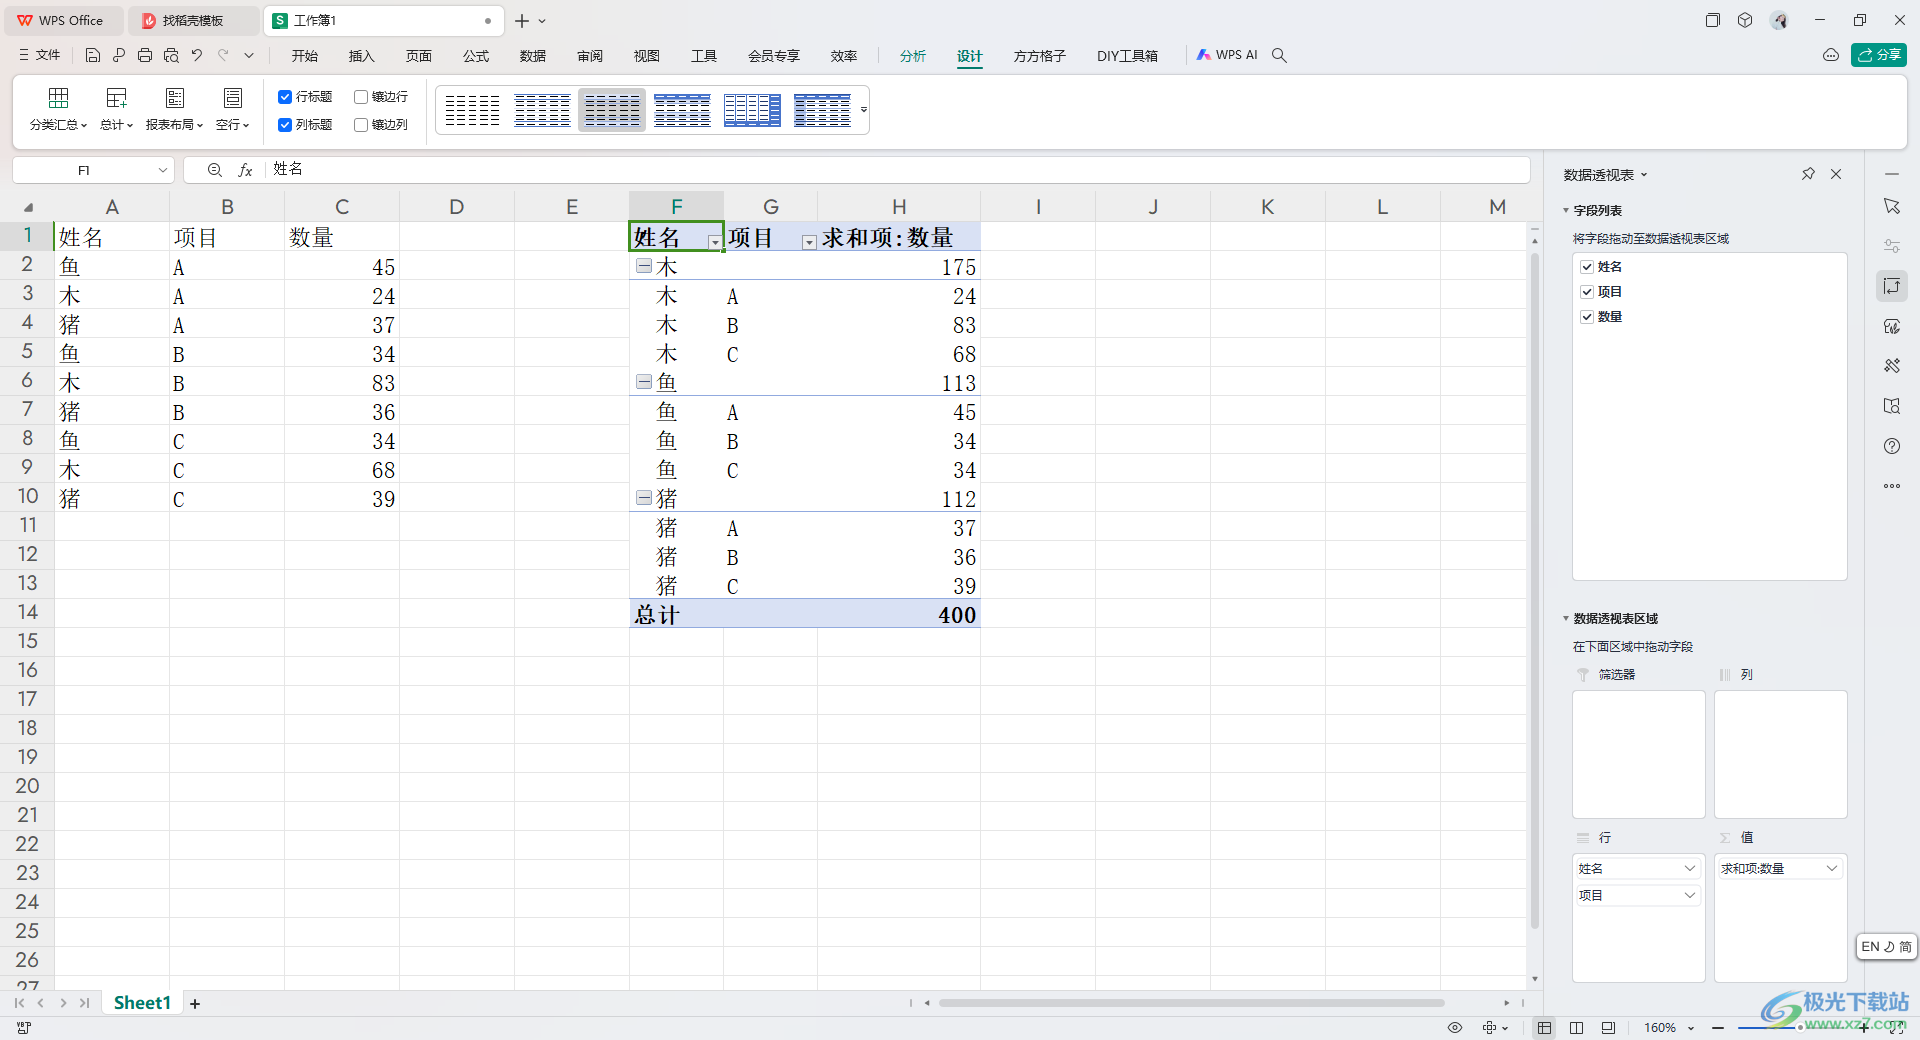The width and height of the screenshot is (1920, 1040).
Task: Go to first sheet navigation arrow
Action: coord(20,1003)
